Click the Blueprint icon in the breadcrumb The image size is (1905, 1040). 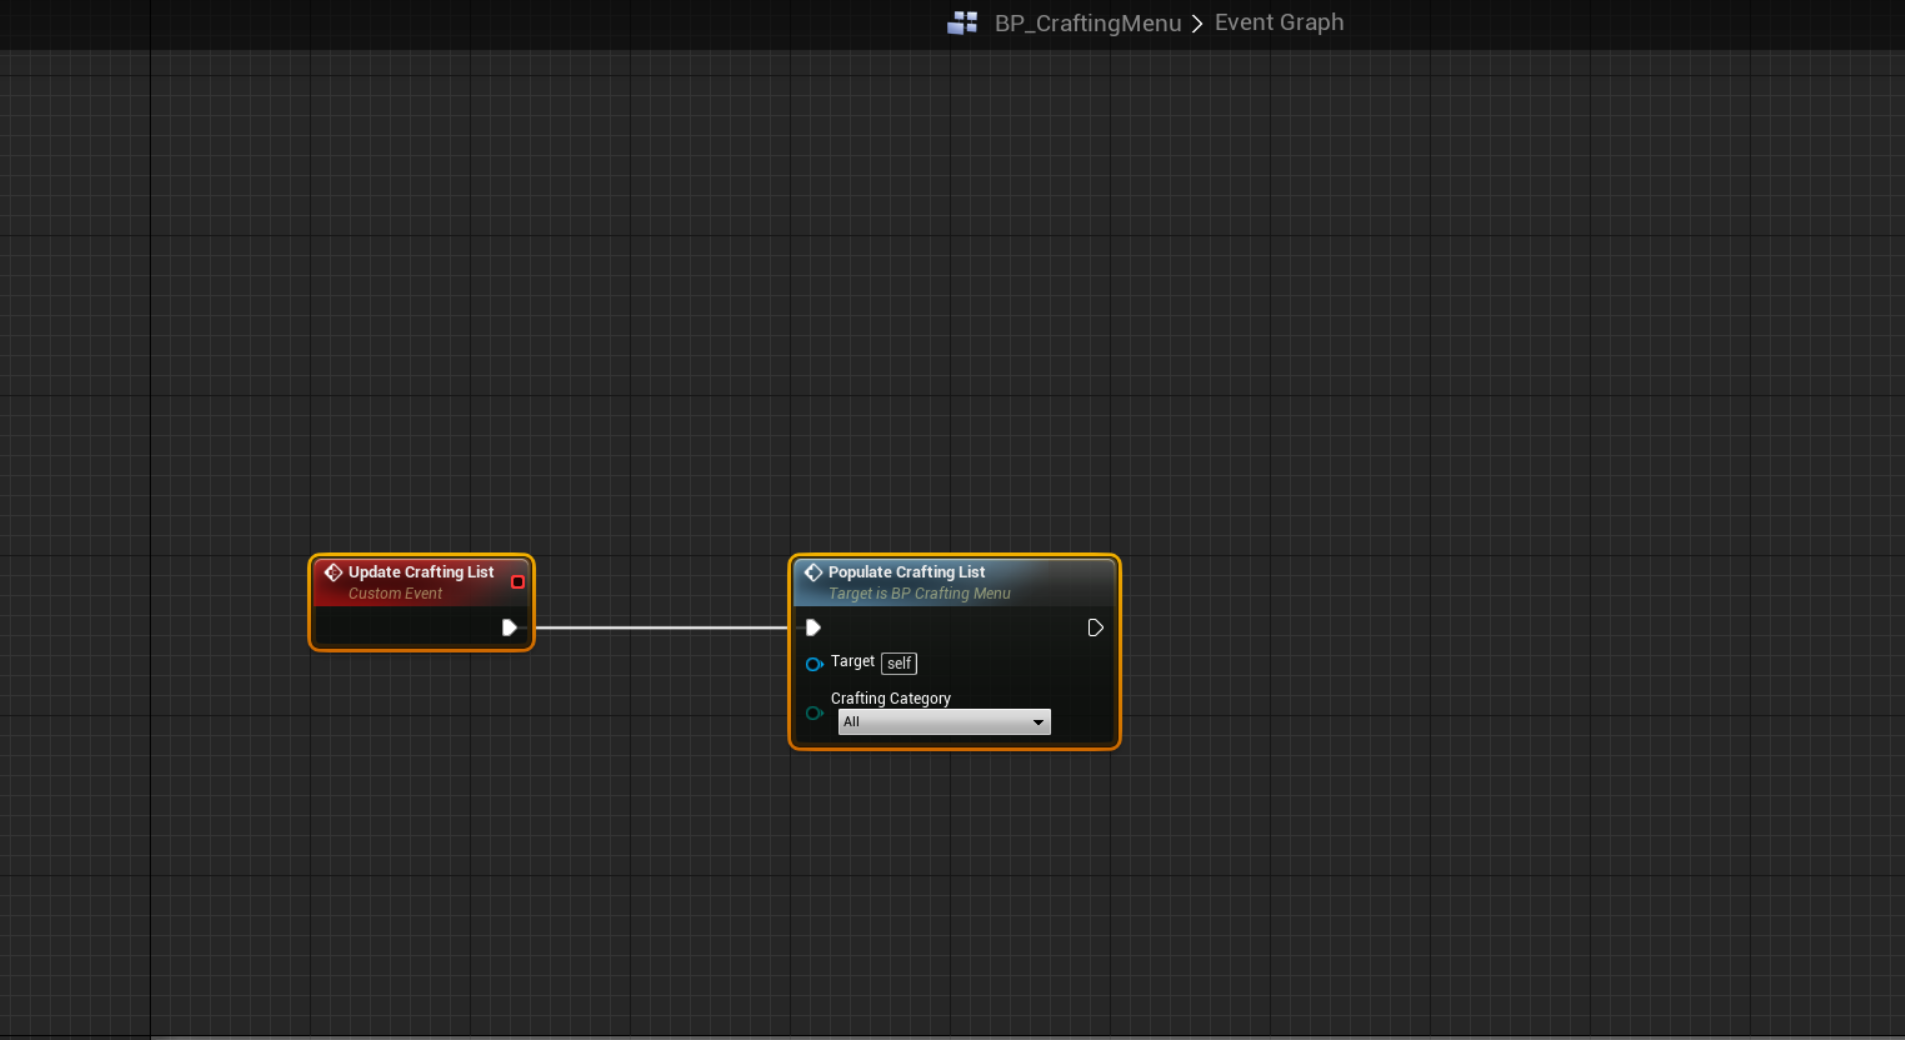962,23
